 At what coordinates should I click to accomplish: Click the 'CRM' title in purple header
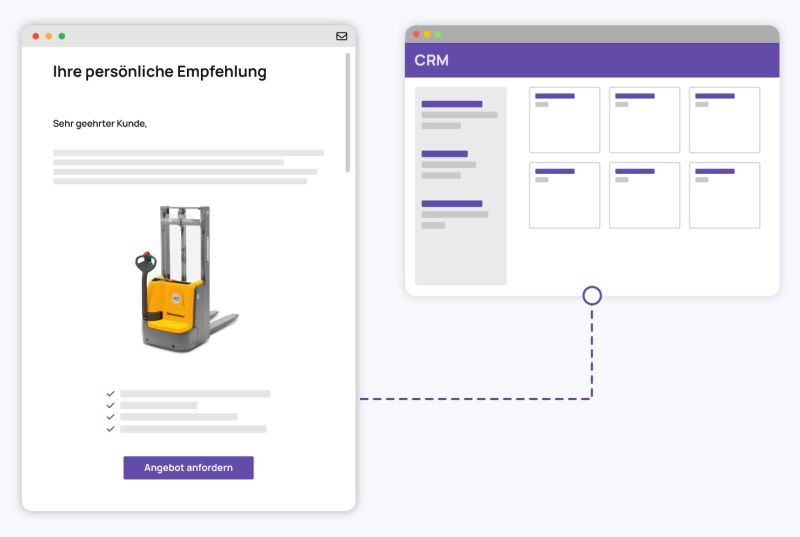coord(432,60)
